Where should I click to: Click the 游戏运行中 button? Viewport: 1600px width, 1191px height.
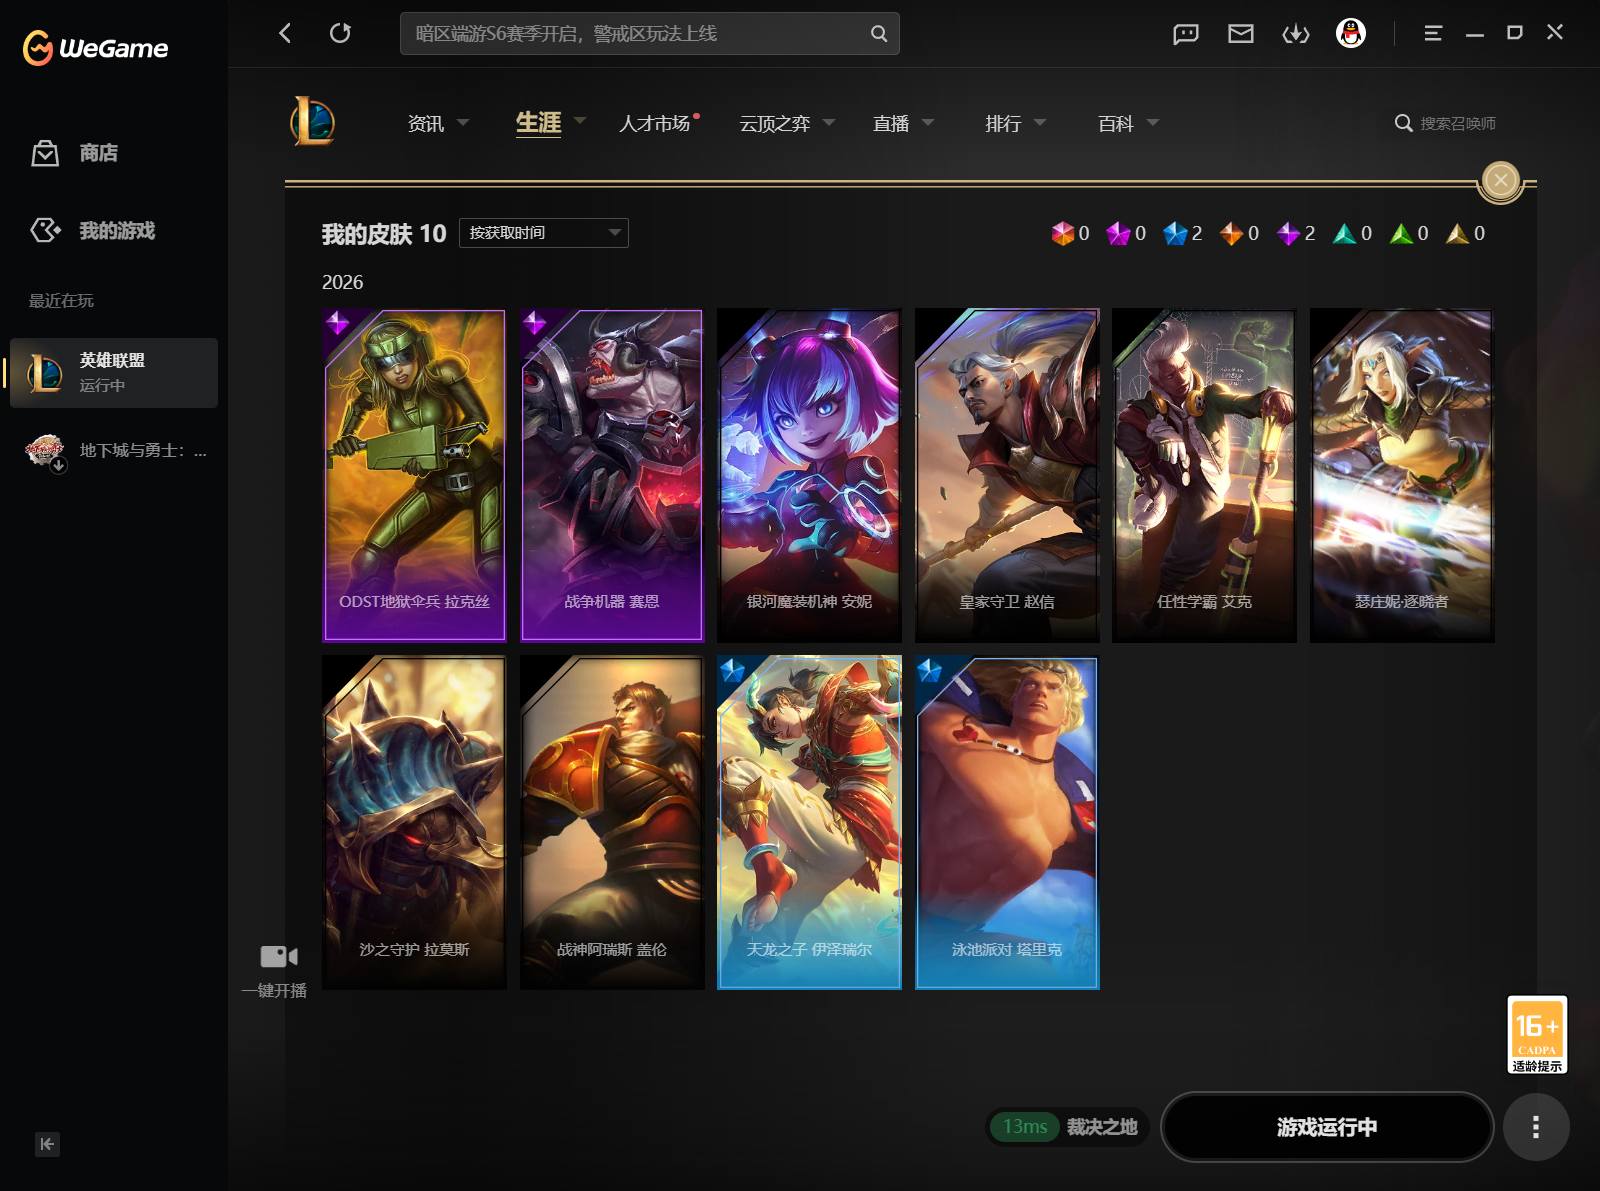pyautogui.click(x=1327, y=1127)
